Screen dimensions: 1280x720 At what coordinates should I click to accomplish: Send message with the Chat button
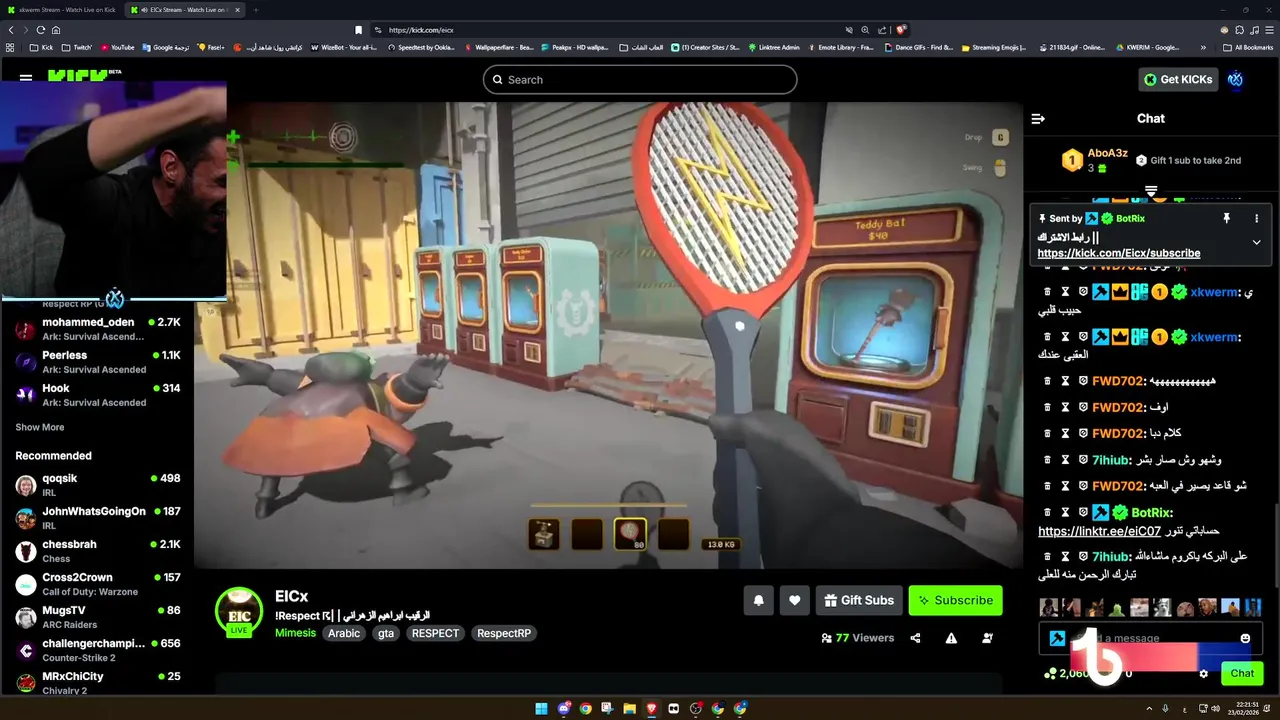[x=1242, y=673]
